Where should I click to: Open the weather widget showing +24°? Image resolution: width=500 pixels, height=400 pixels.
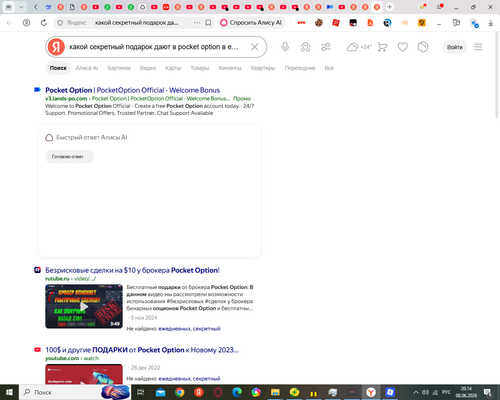point(359,47)
